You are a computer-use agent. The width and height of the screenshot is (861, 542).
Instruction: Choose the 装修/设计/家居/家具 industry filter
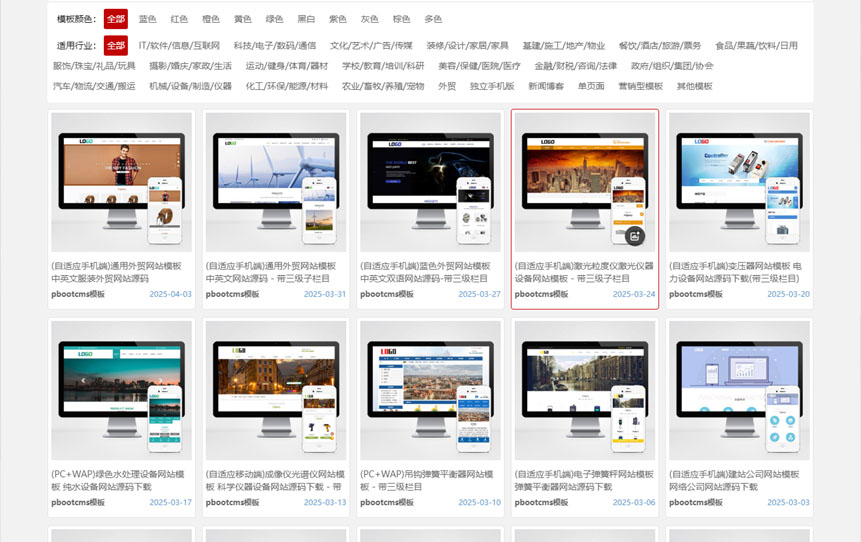click(467, 46)
